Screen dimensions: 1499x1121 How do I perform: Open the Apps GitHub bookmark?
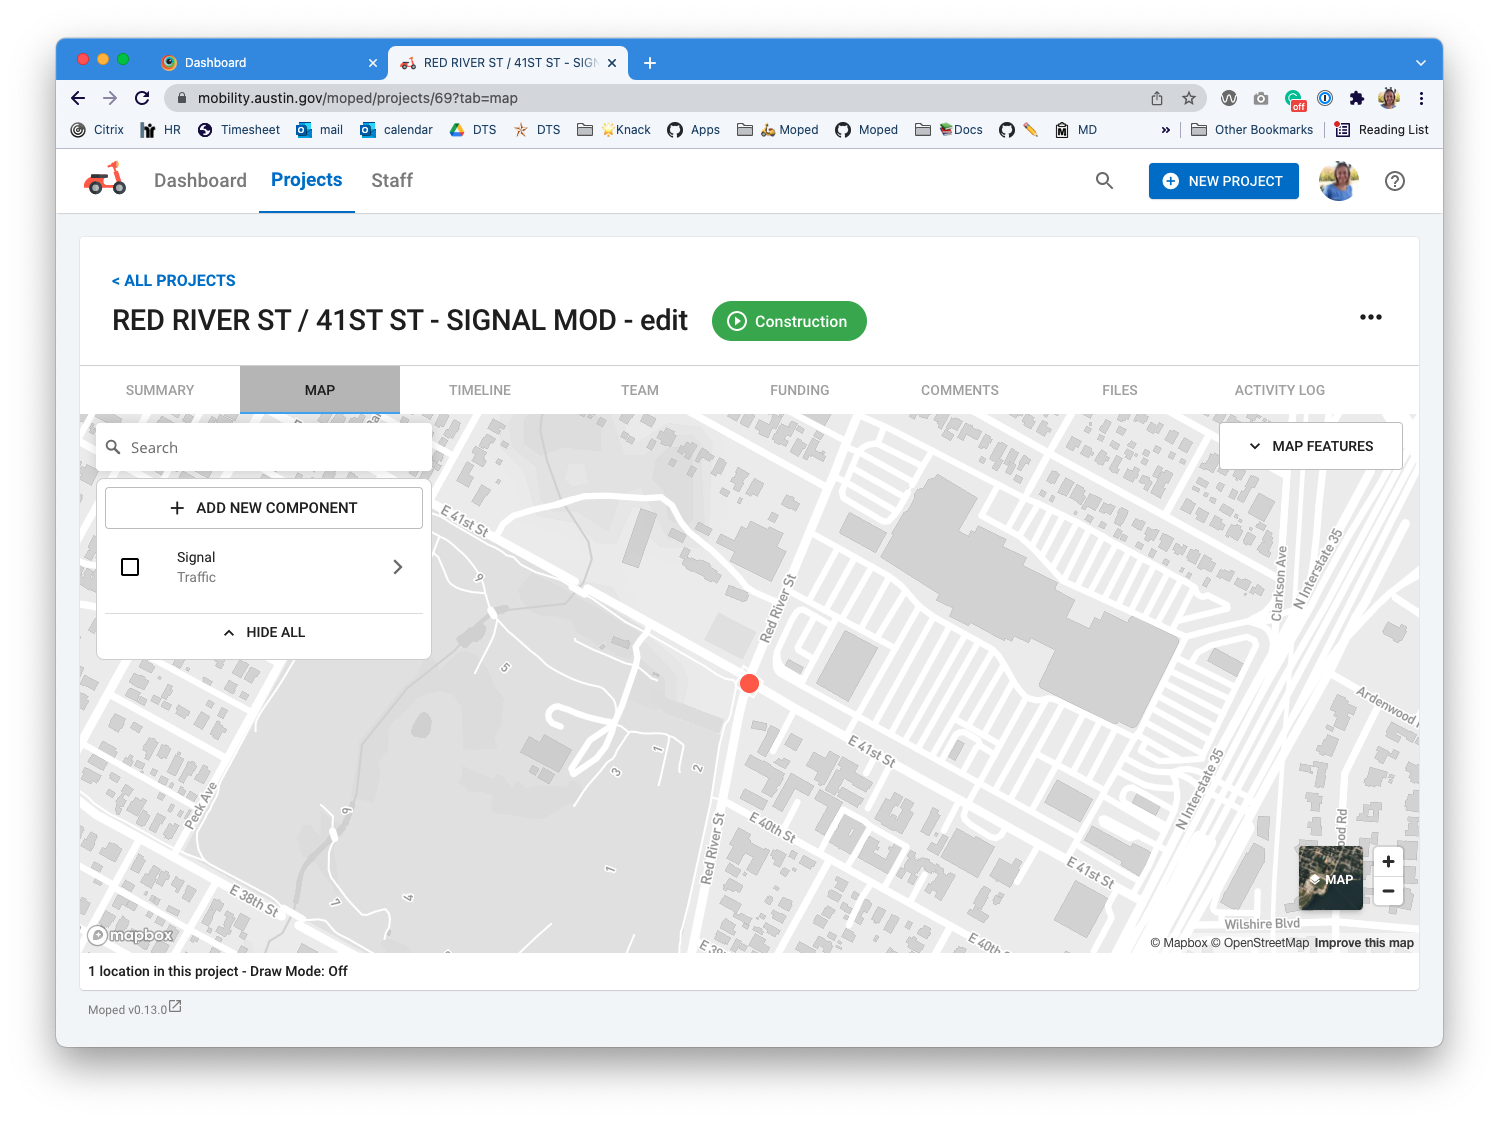(x=693, y=130)
